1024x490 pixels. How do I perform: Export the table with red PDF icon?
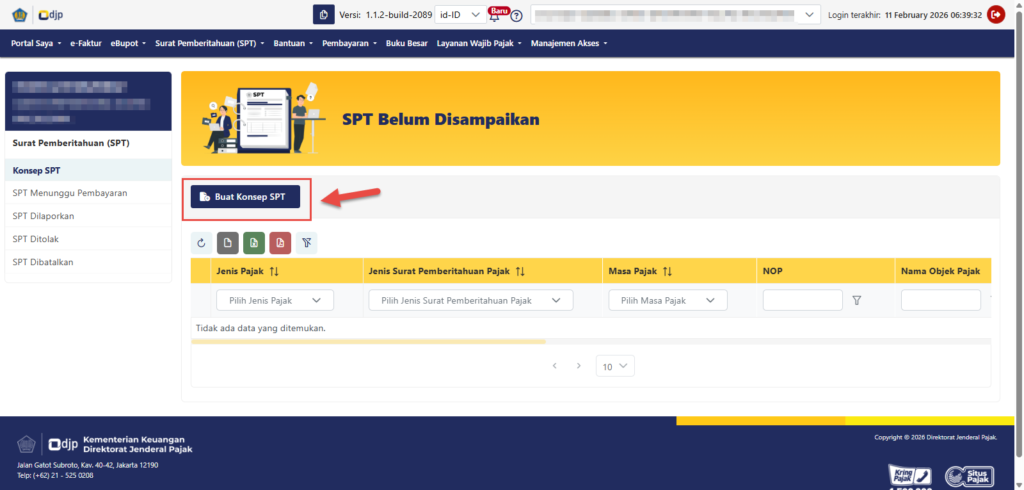point(280,243)
